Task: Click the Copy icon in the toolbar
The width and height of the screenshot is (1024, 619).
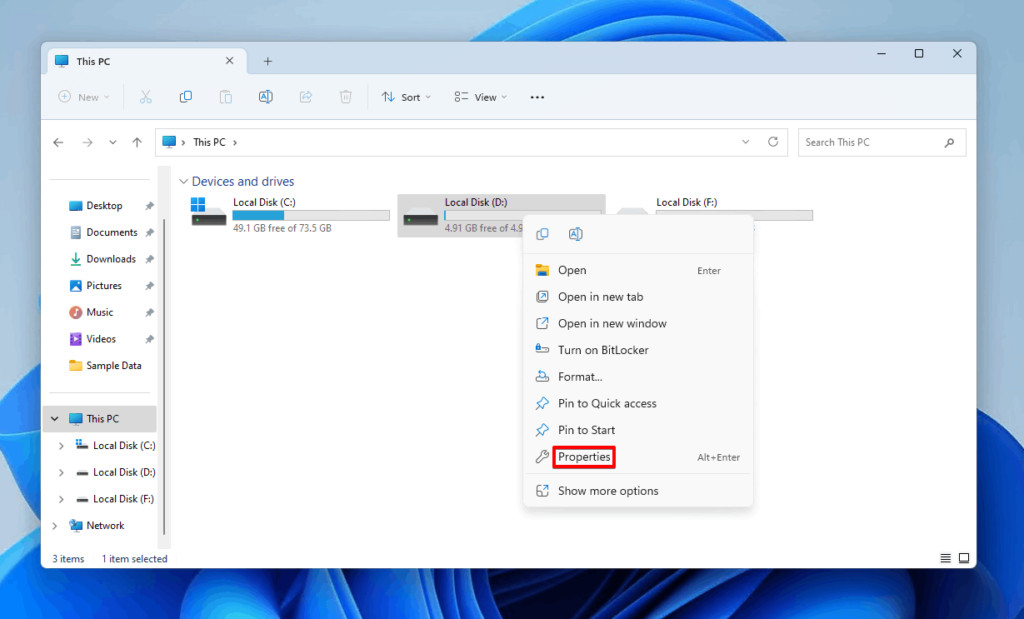Action: [185, 97]
